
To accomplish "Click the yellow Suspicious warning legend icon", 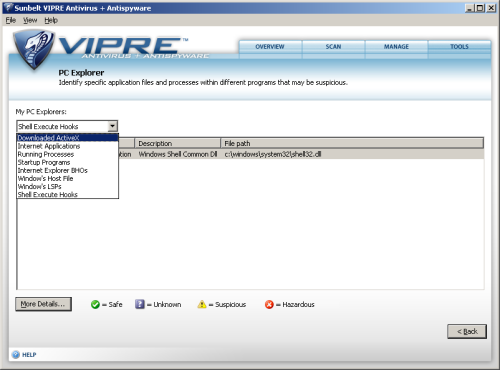I will pos(202,304).
